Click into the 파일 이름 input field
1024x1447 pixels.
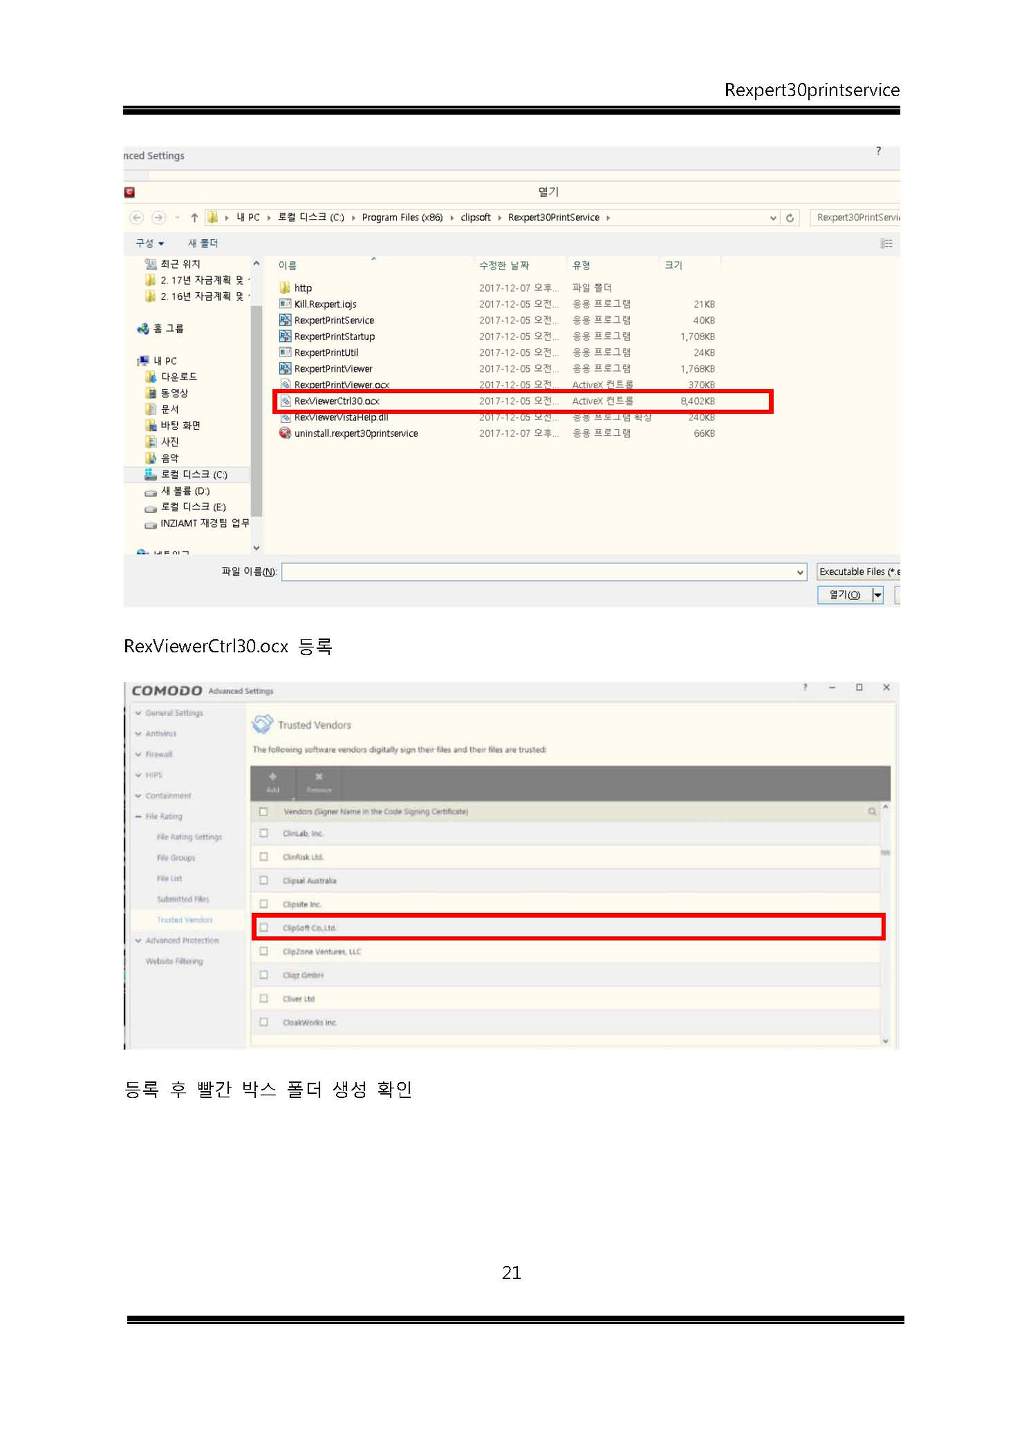544,572
